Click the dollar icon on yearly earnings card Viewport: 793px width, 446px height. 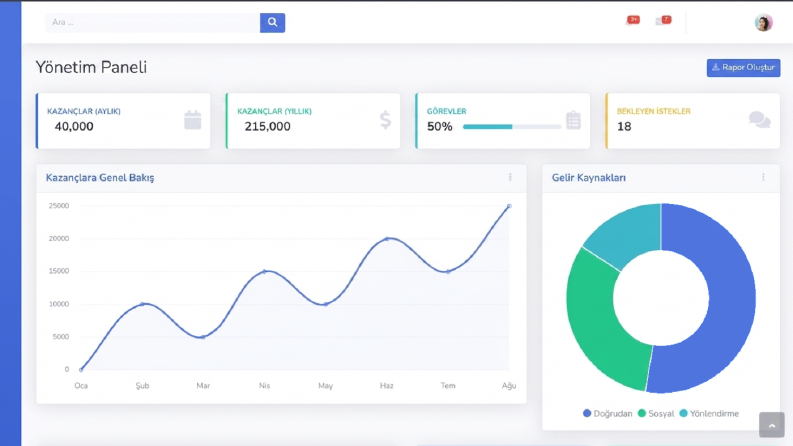click(385, 120)
